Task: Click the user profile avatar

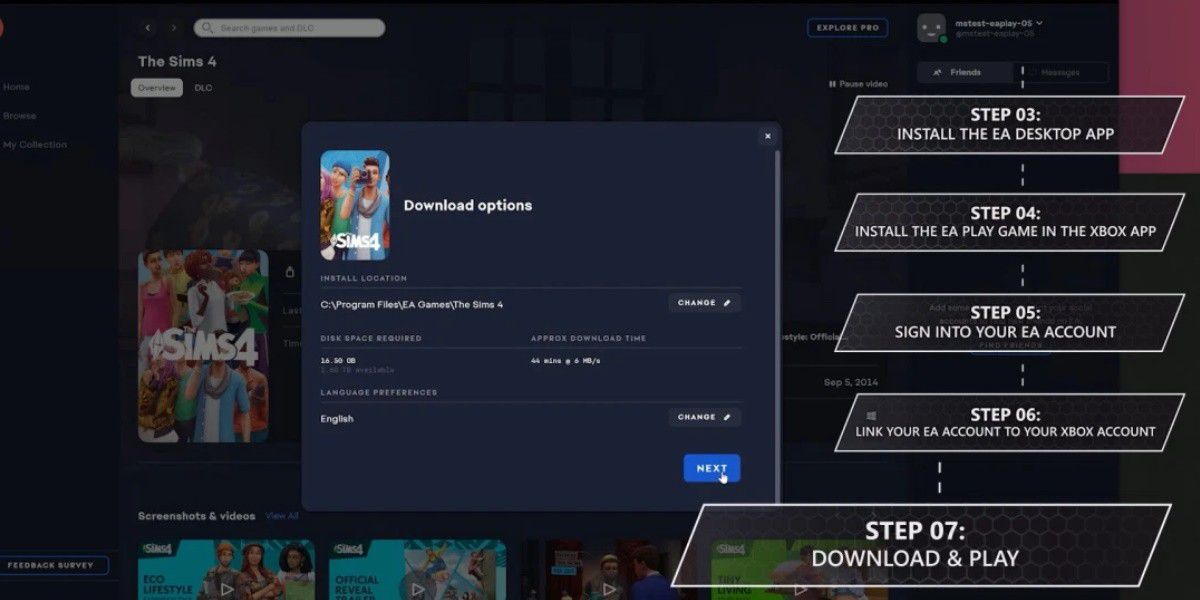Action: 931,28
